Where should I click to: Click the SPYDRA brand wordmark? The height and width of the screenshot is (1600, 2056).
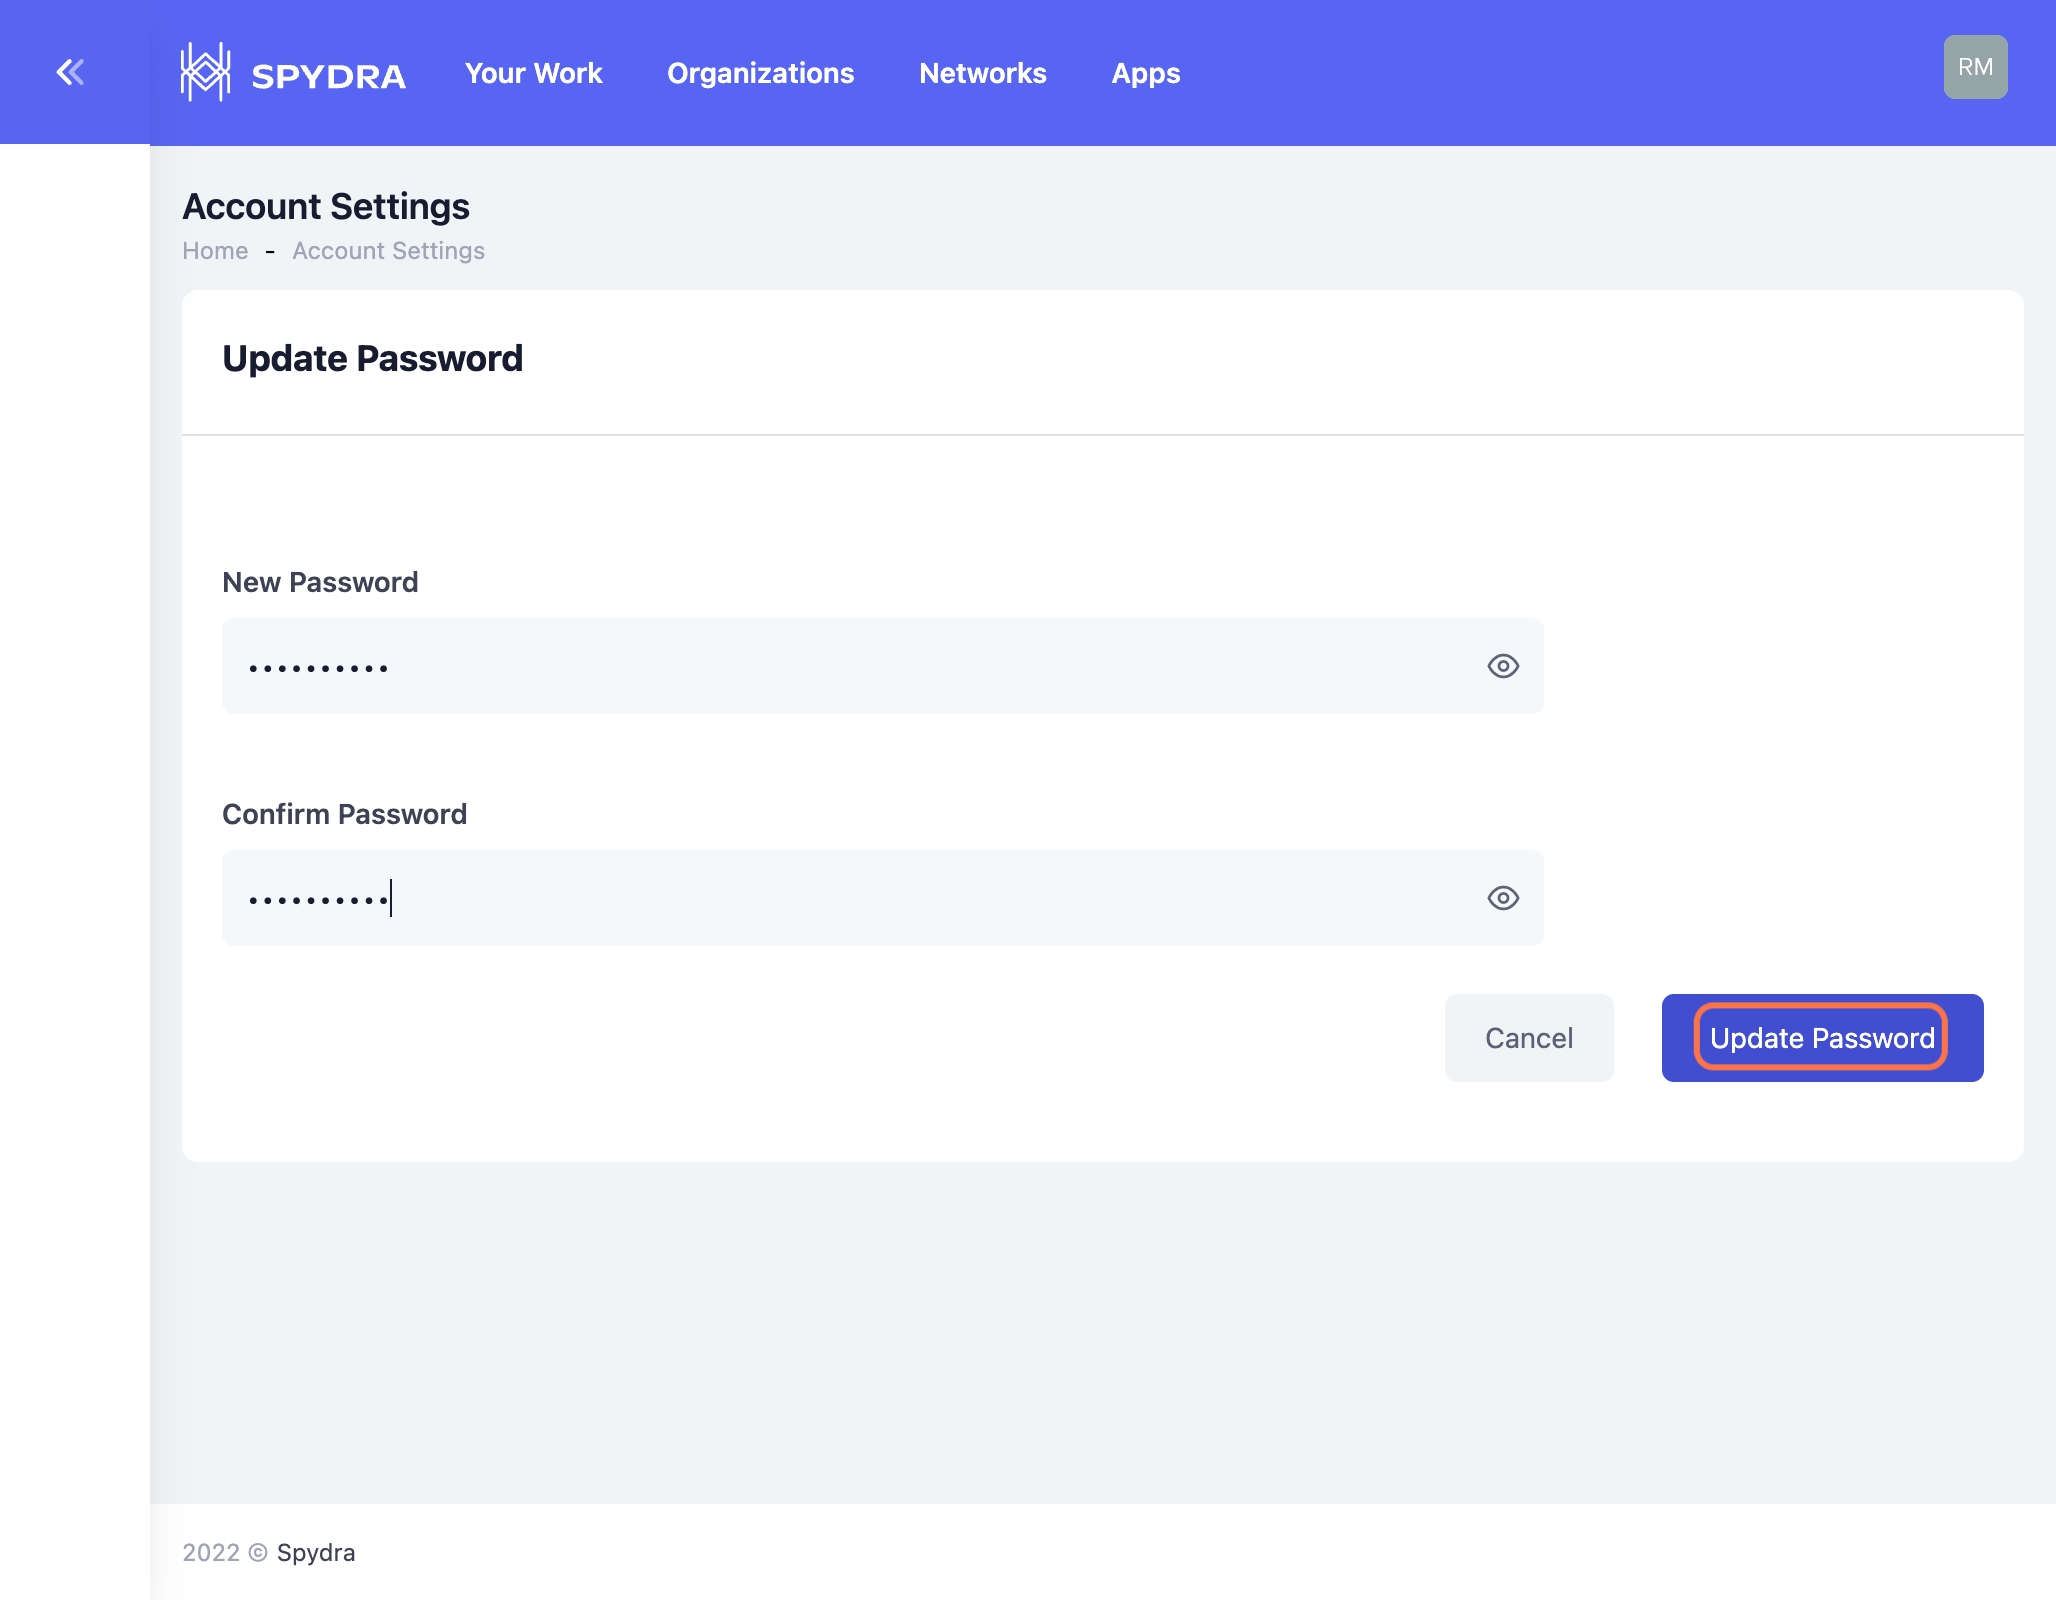tap(328, 76)
